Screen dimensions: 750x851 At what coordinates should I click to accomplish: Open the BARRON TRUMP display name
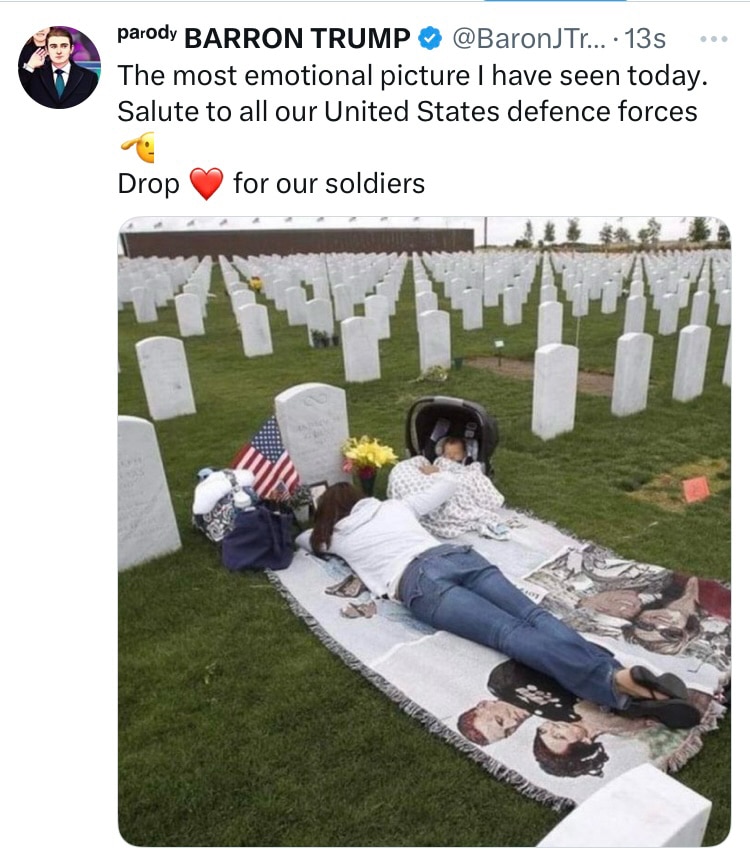pyautogui.click(x=297, y=39)
